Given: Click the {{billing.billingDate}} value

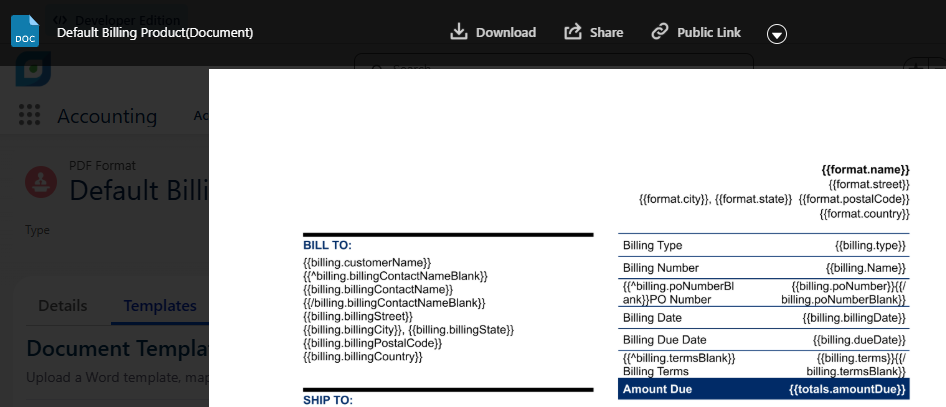Looking at the screenshot, I should click(x=854, y=318).
